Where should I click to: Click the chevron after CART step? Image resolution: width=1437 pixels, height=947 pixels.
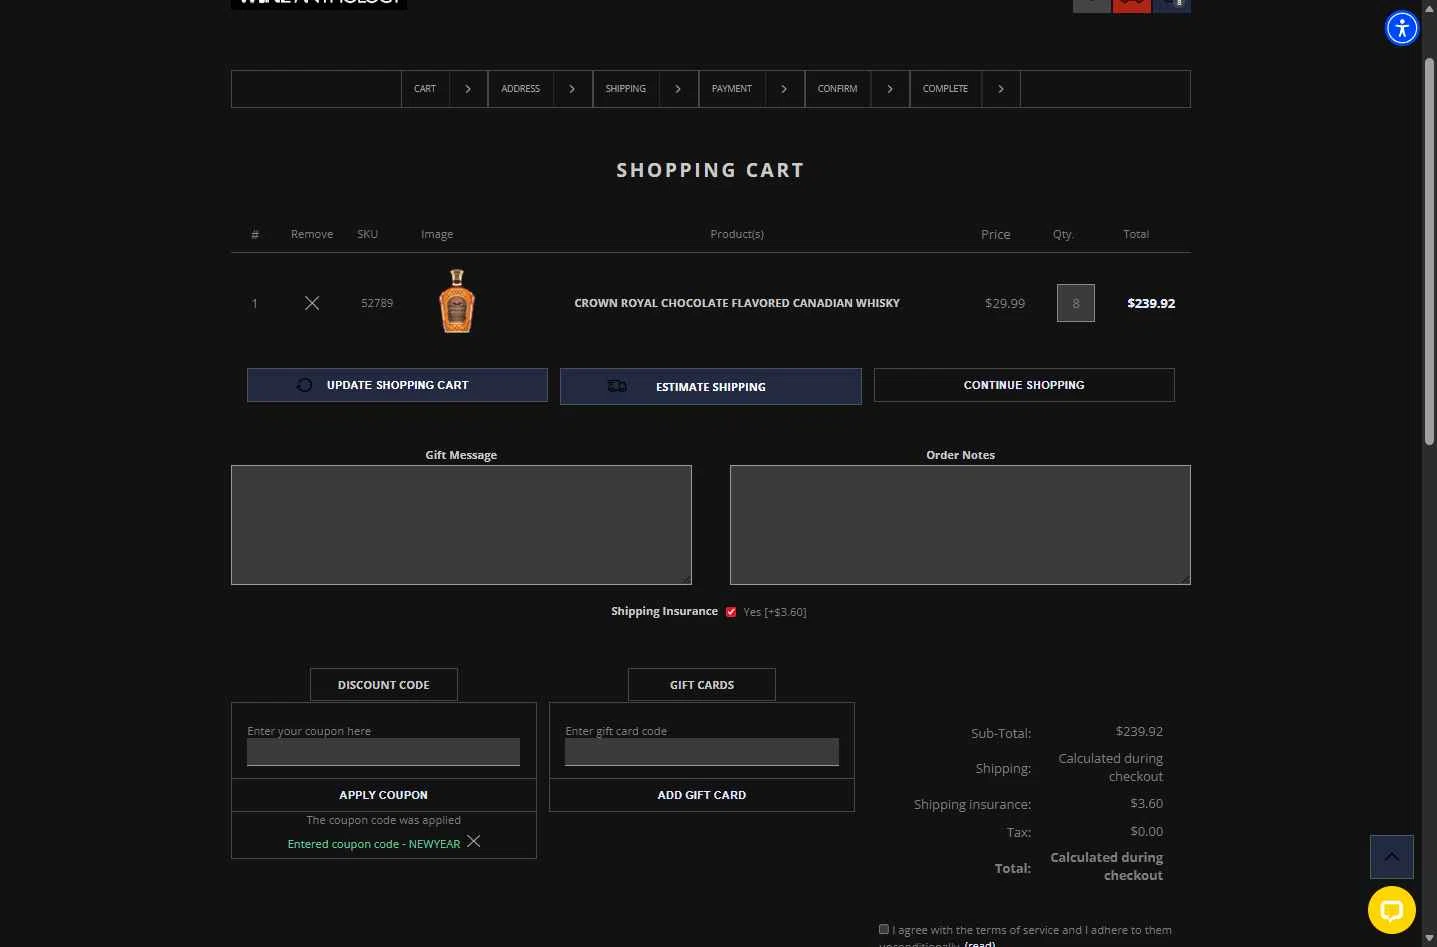pyautogui.click(x=468, y=89)
